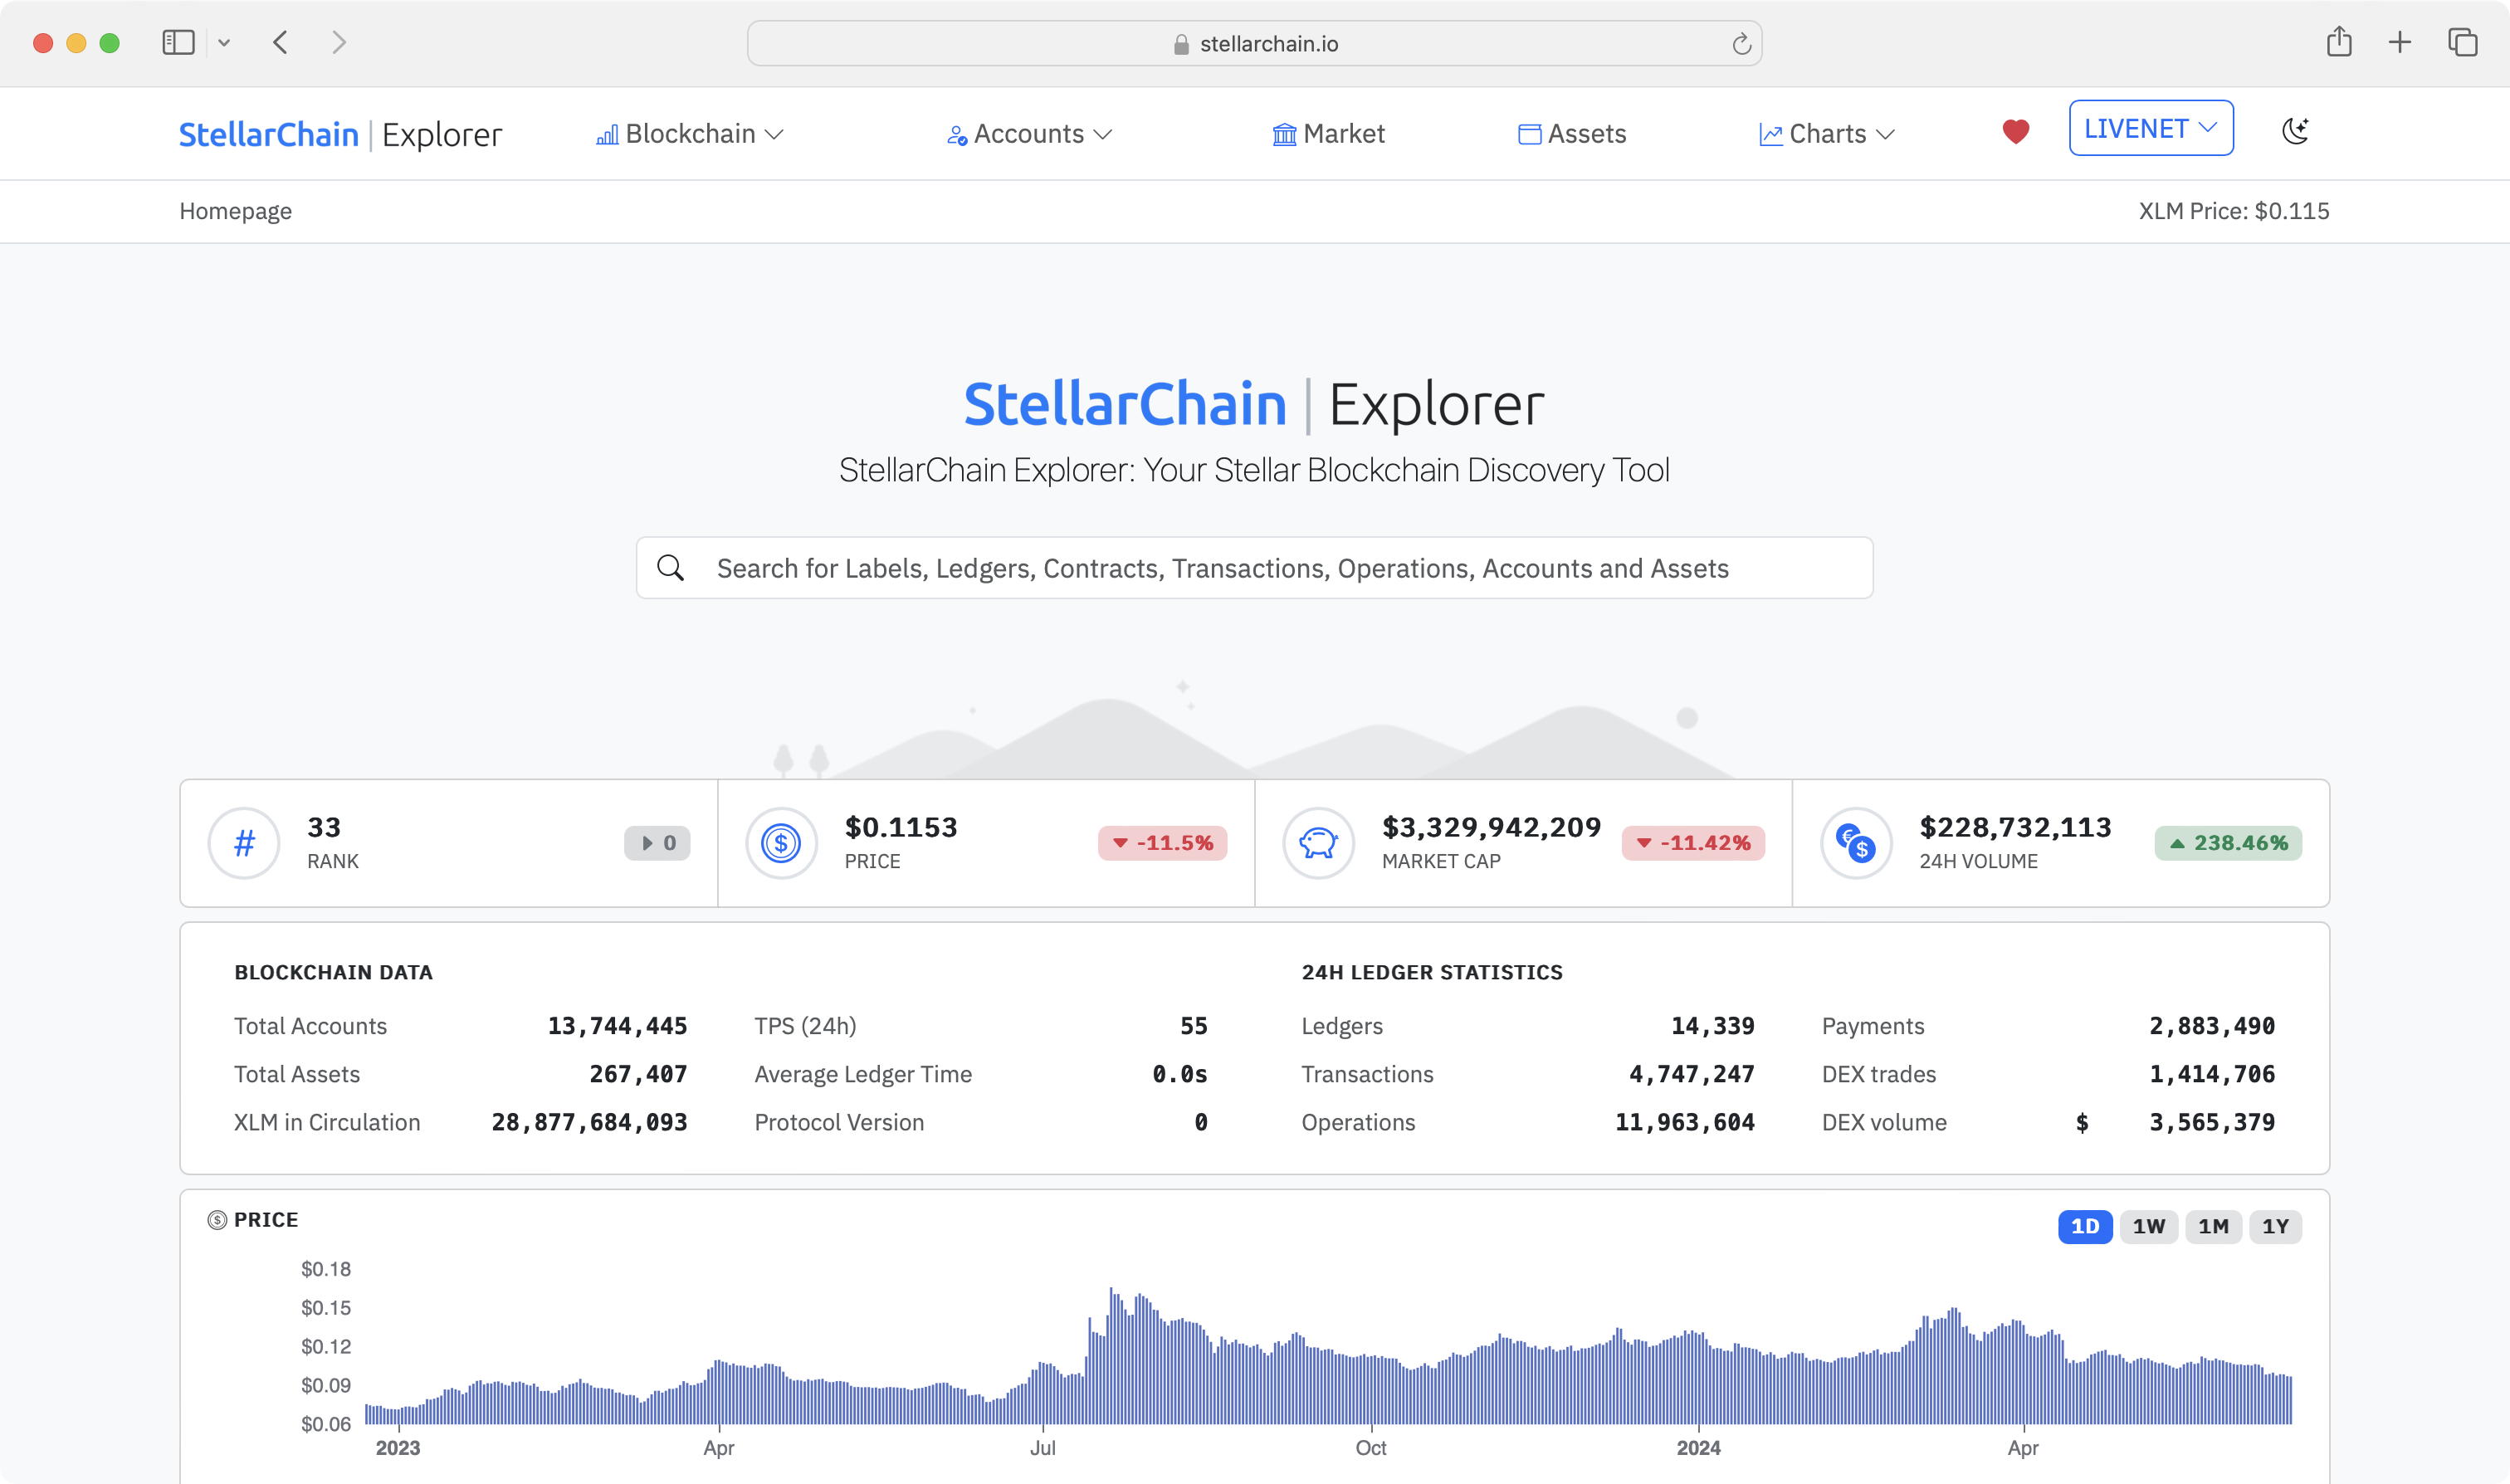The height and width of the screenshot is (1484, 2510).
Task: Click the red heart donate icon
Action: tap(2015, 132)
